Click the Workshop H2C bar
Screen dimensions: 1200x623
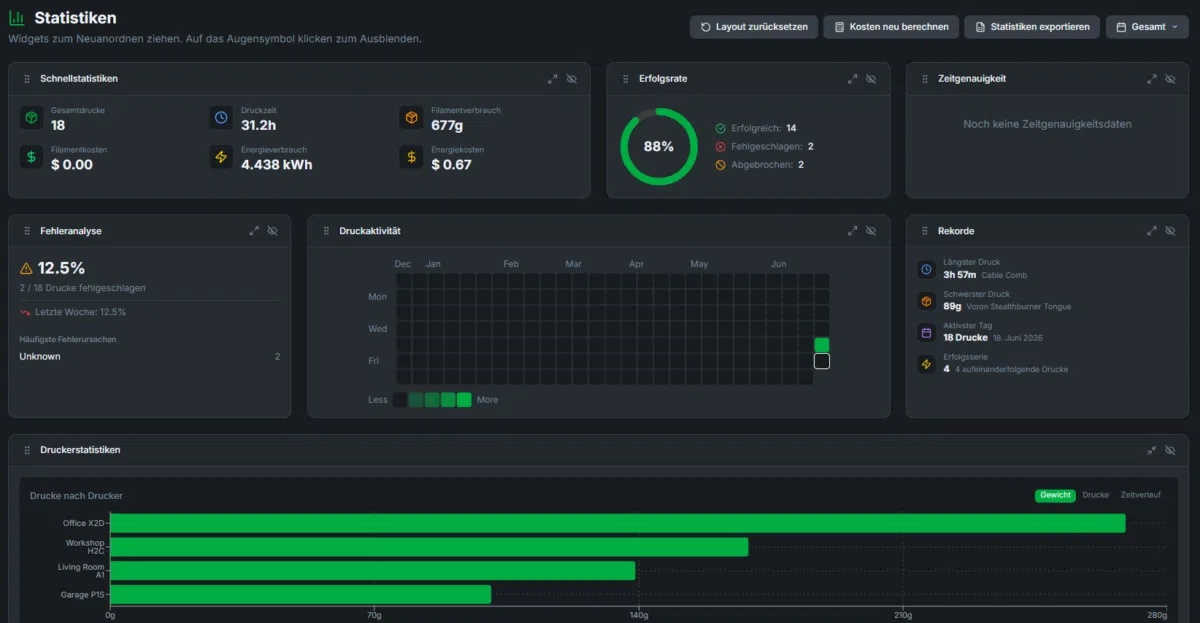tap(429, 547)
